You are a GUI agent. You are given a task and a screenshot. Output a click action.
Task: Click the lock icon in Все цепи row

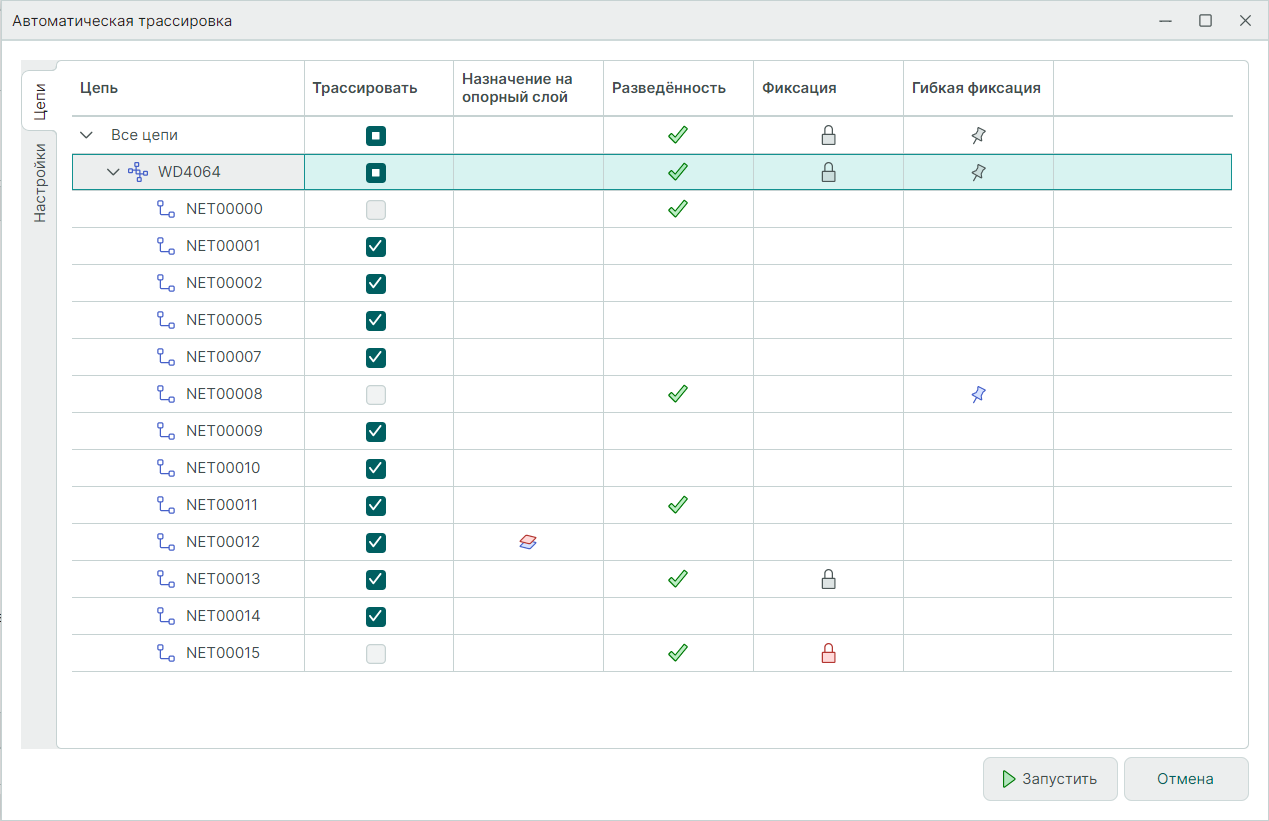click(828, 136)
